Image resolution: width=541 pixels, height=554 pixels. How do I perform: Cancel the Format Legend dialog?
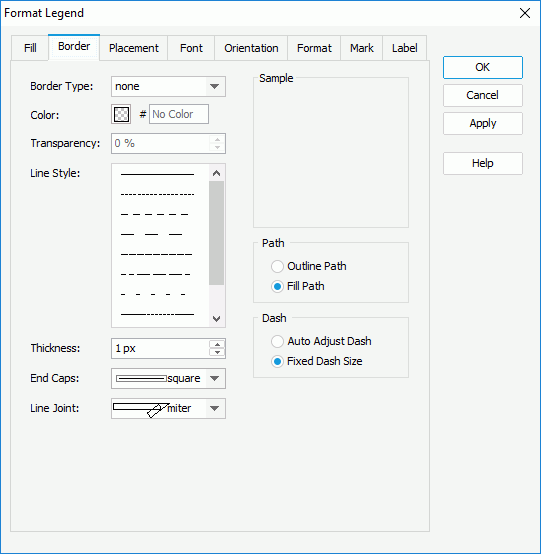click(483, 95)
